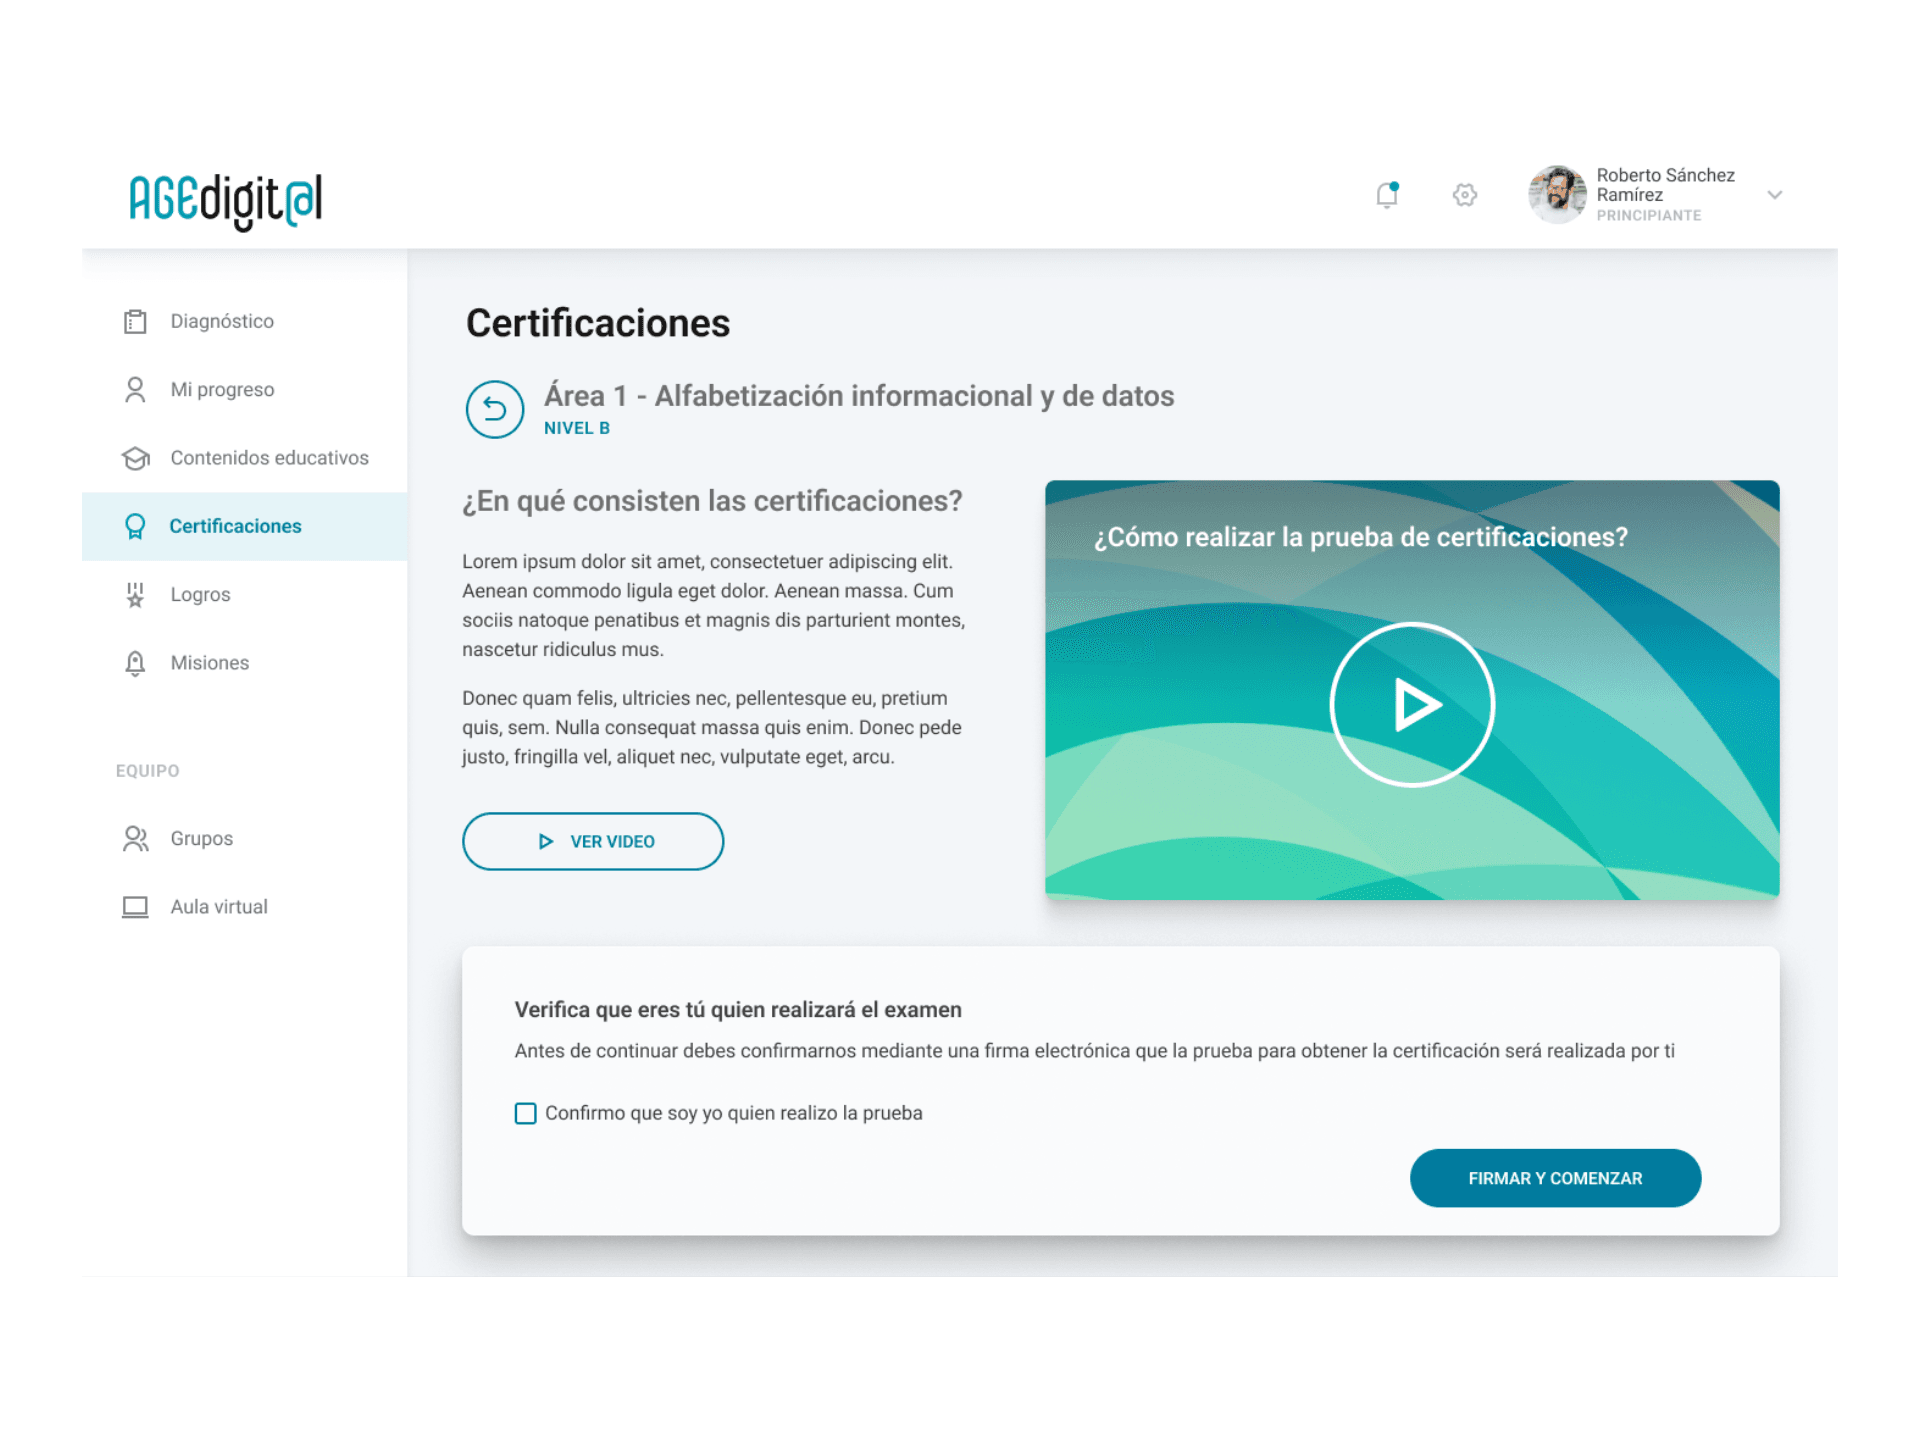Image resolution: width=1920 pixels, height=1440 pixels.
Task: Select the Certificaciones sidebar item
Action: click(235, 526)
